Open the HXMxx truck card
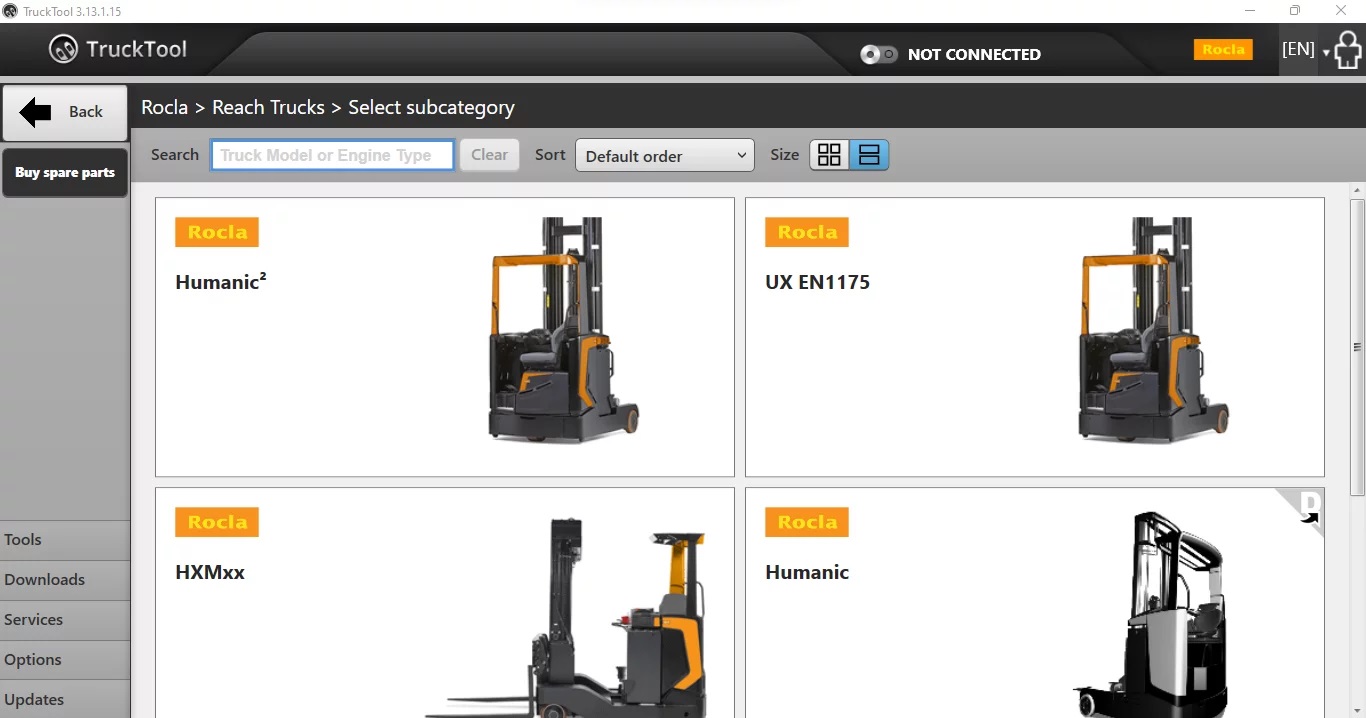 coord(445,603)
